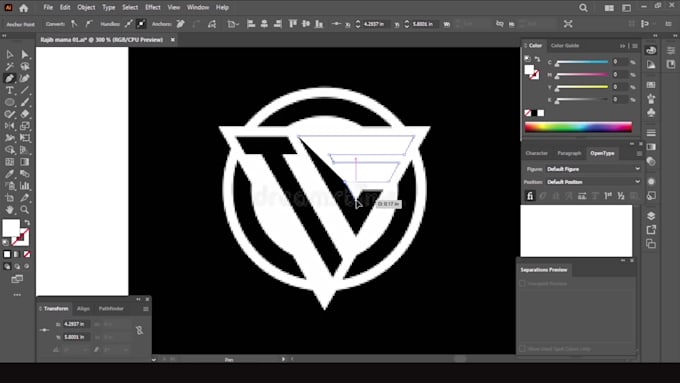Choose the Scale tool
The width and height of the screenshot is (680, 383).
coord(25,126)
